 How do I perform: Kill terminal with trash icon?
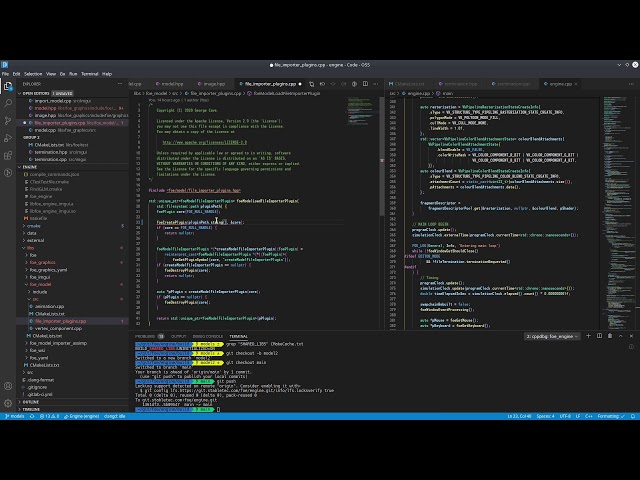(x=610, y=336)
